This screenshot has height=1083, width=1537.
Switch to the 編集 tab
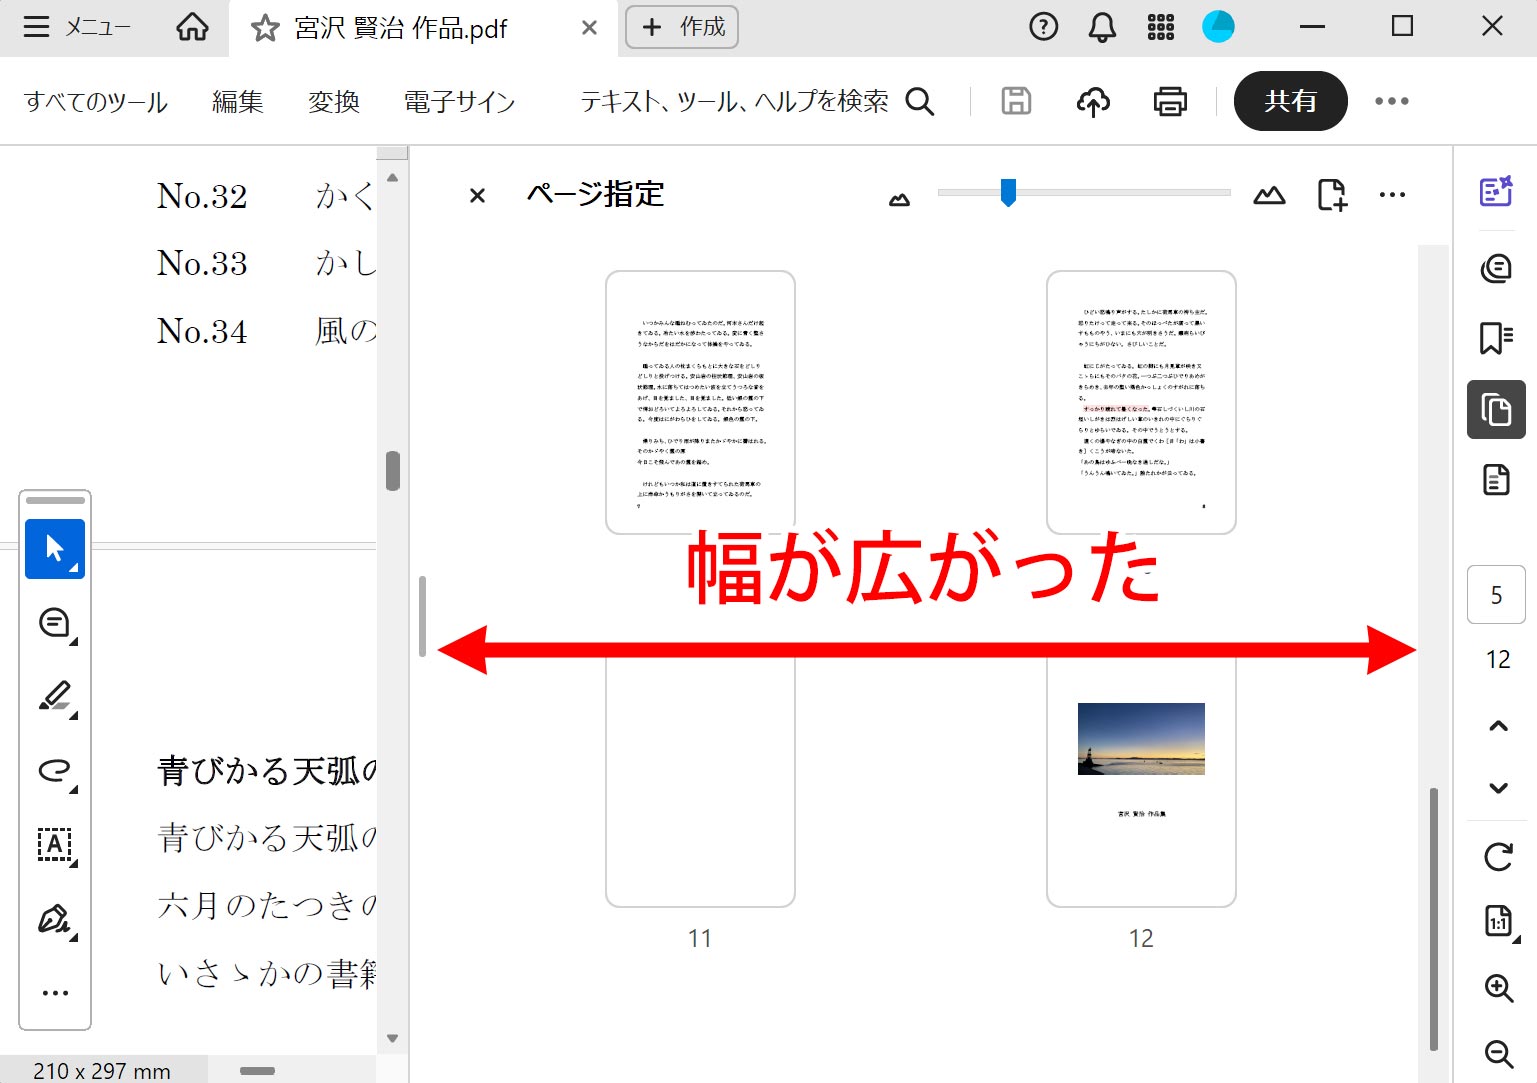click(237, 101)
